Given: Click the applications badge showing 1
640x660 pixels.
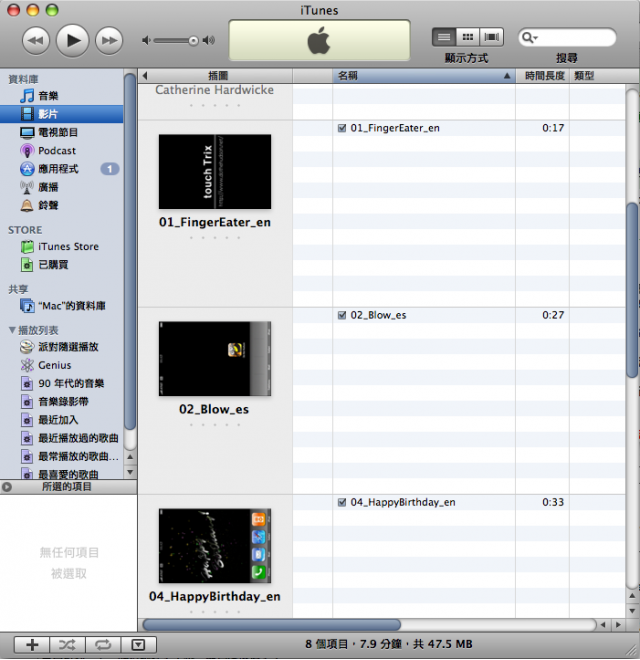Looking at the screenshot, I should pos(109,169).
